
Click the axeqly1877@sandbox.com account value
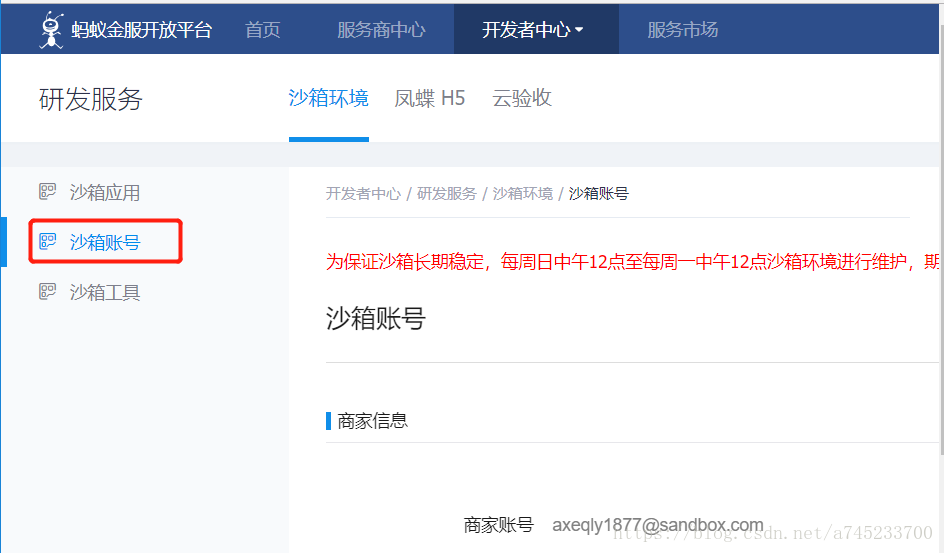[x=657, y=525]
